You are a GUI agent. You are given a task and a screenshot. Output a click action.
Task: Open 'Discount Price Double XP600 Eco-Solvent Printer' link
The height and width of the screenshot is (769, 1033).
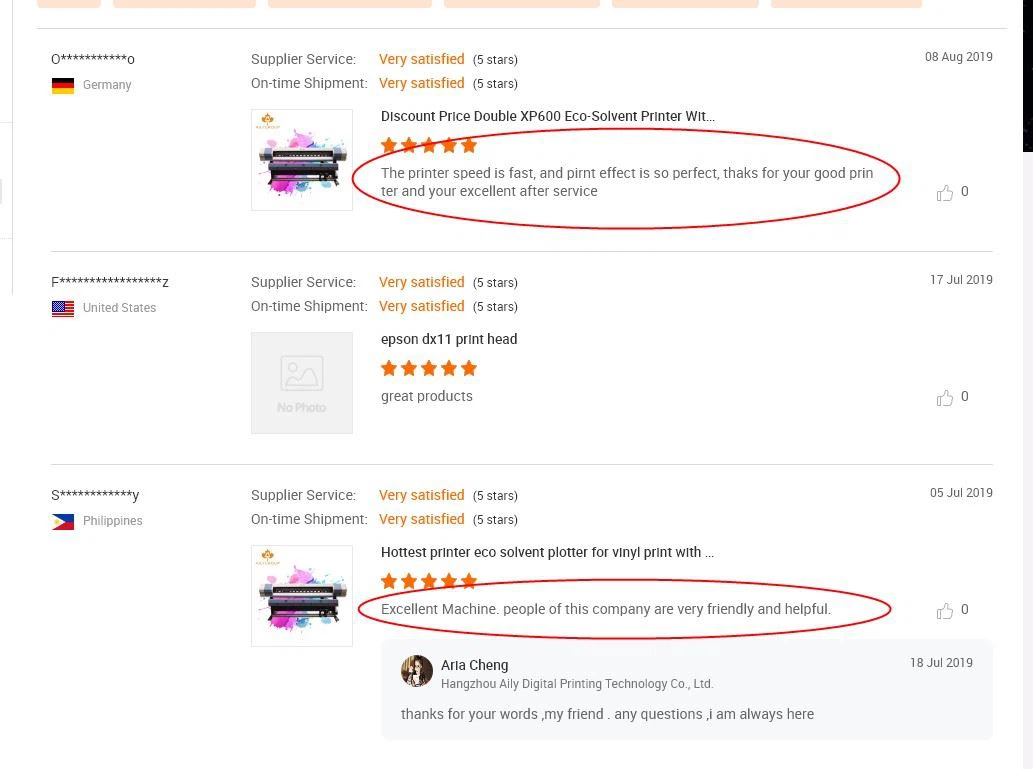pyautogui.click(x=547, y=117)
